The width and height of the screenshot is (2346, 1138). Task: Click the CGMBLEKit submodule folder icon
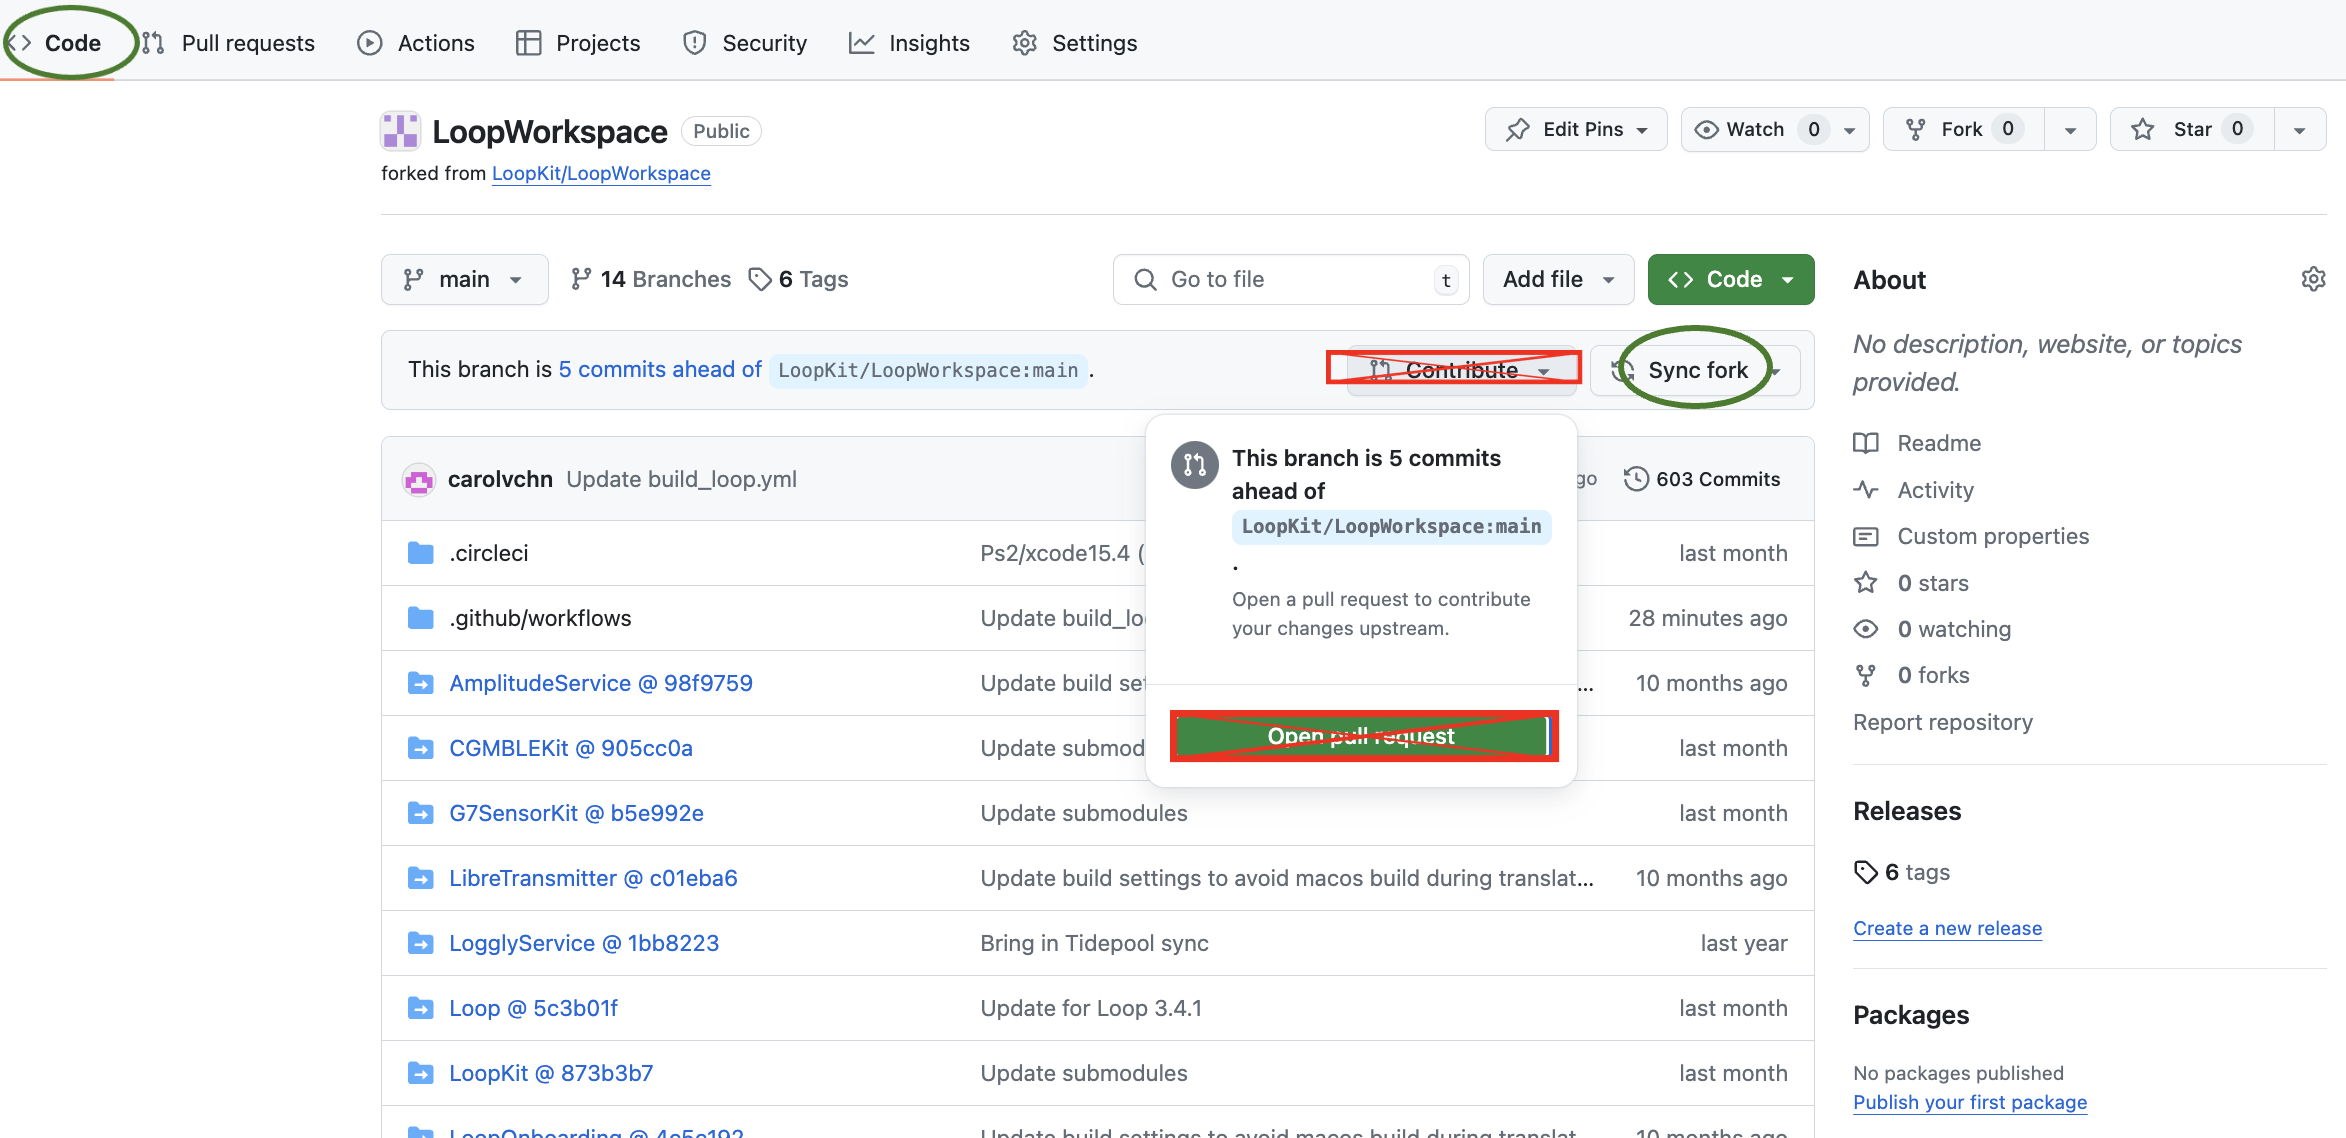pyautogui.click(x=421, y=748)
